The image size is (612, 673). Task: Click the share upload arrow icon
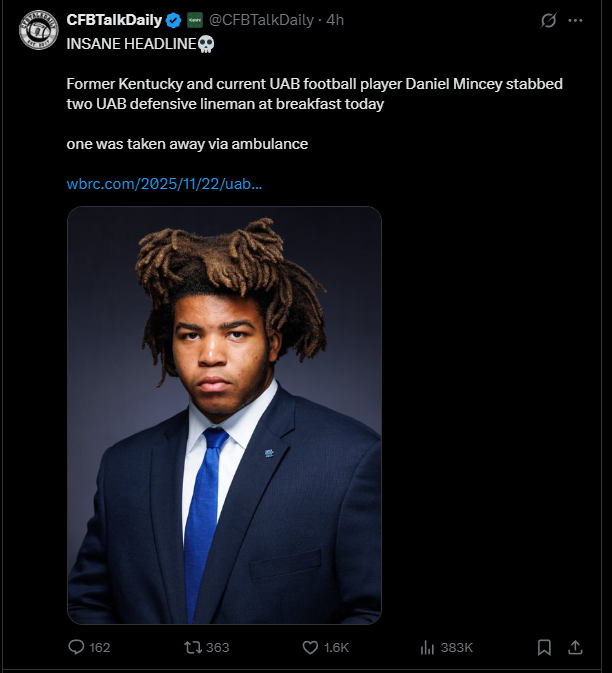click(x=575, y=647)
